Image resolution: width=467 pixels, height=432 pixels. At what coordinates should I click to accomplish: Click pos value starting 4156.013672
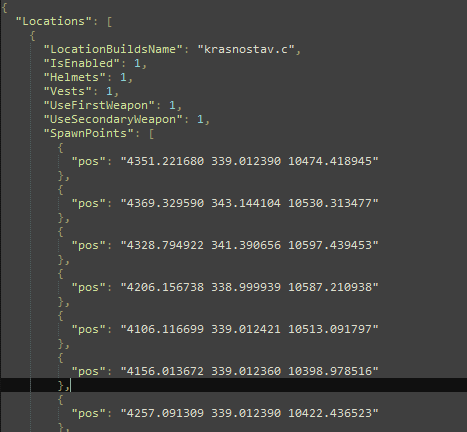(249, 371)
